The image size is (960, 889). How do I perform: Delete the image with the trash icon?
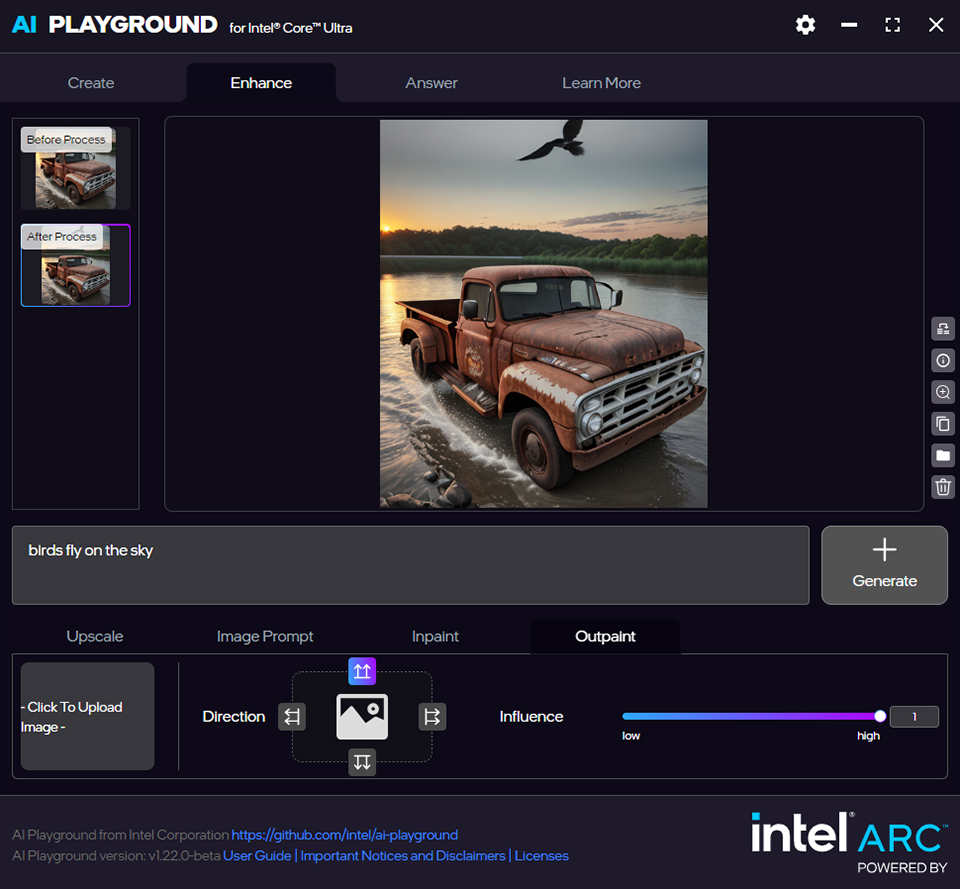[x=942, y=487]
